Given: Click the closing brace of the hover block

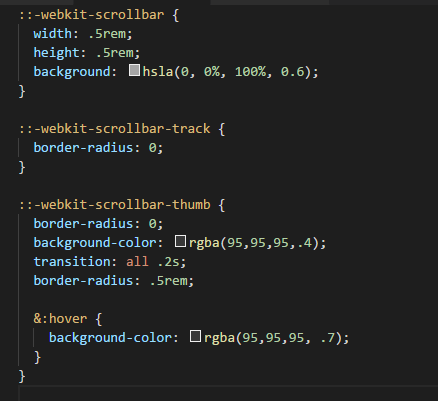Looking at the screenshot, I should click(x=38, y=357).
